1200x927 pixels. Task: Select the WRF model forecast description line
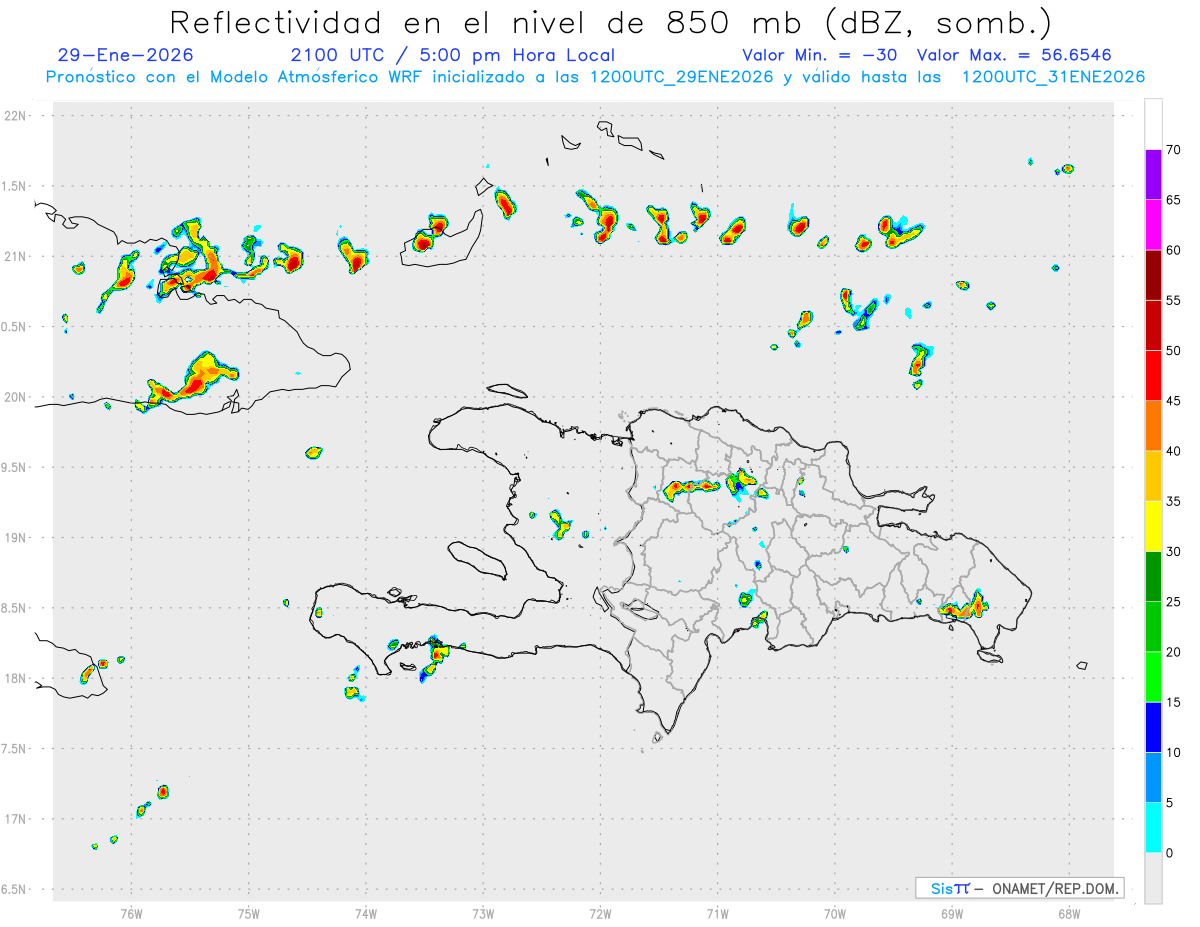[x=595, y=77]
